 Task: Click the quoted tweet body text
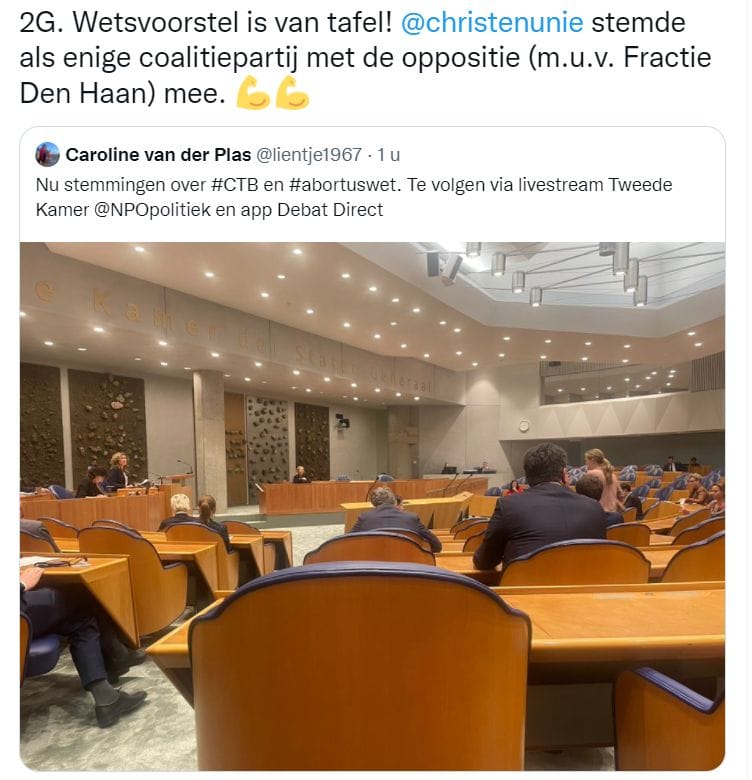pos(354,197)
